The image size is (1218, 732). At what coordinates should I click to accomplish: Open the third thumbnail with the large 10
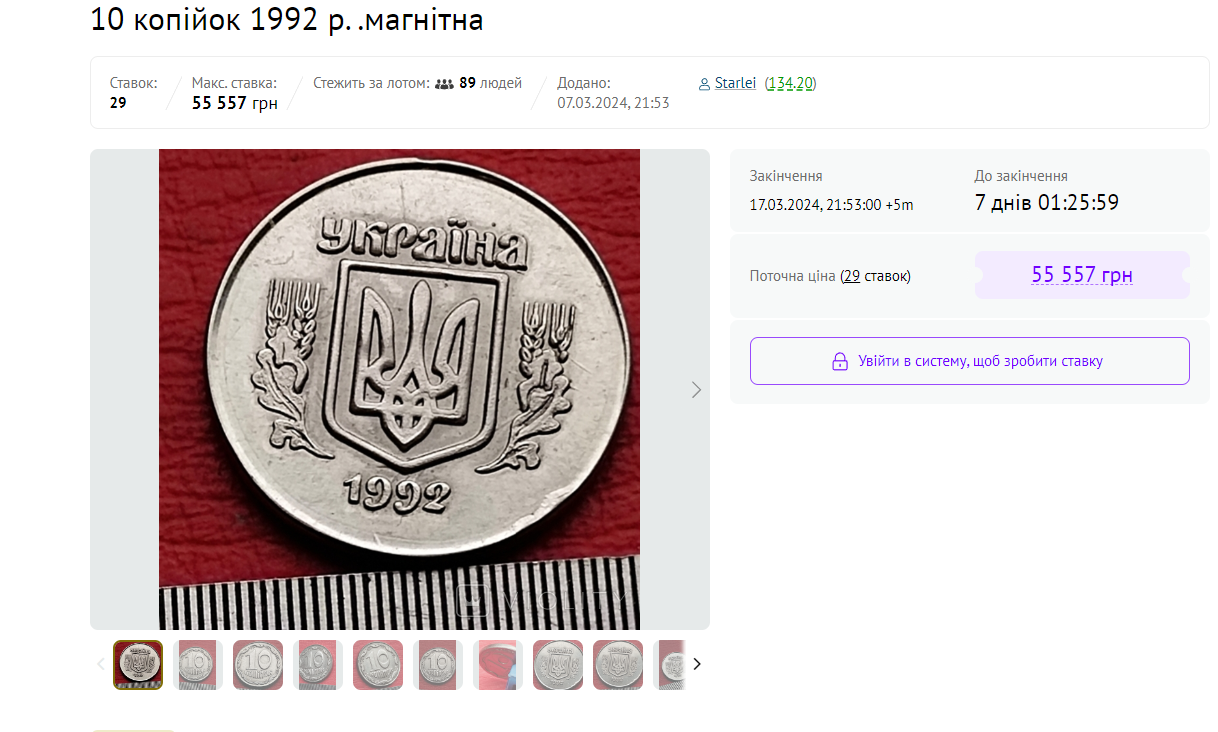(x=258, y=665)
